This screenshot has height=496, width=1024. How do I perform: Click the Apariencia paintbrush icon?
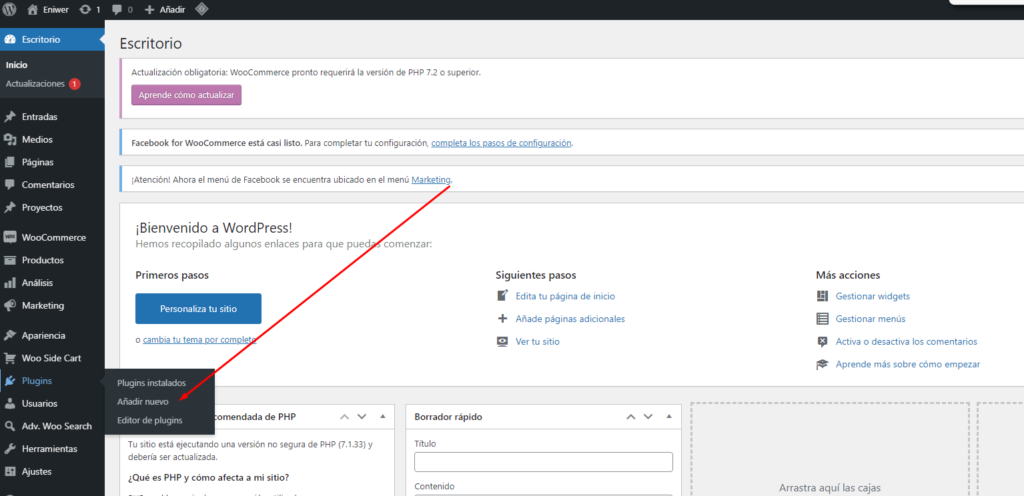10,335
